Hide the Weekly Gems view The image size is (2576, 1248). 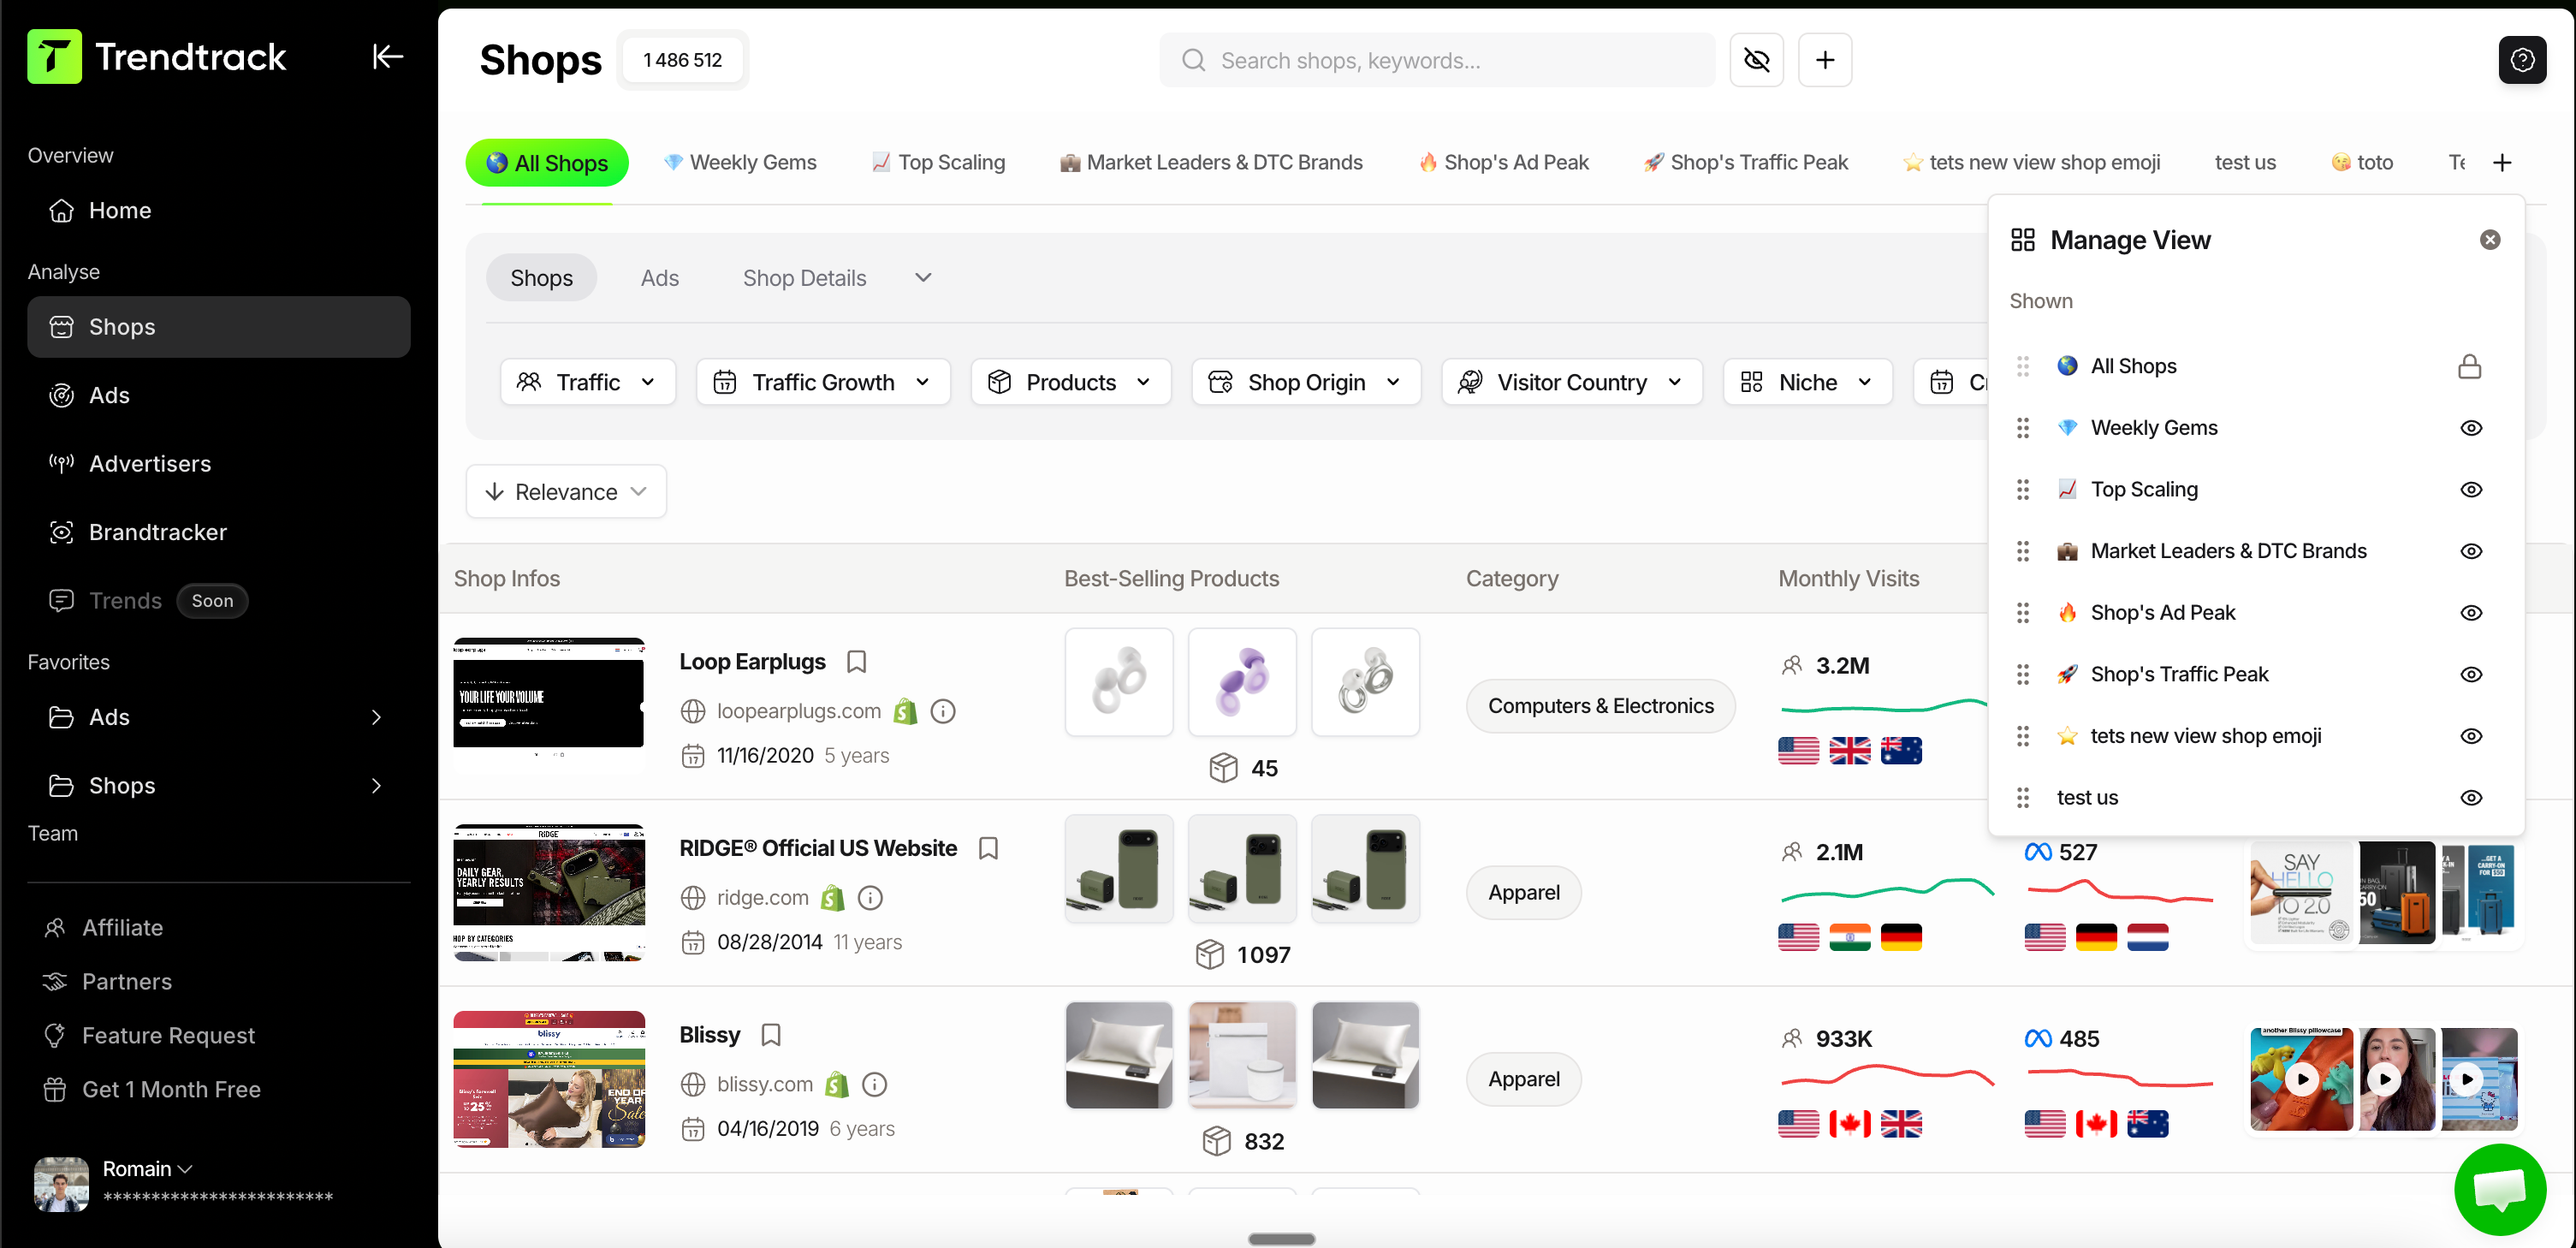click(x=2470, y=428)
